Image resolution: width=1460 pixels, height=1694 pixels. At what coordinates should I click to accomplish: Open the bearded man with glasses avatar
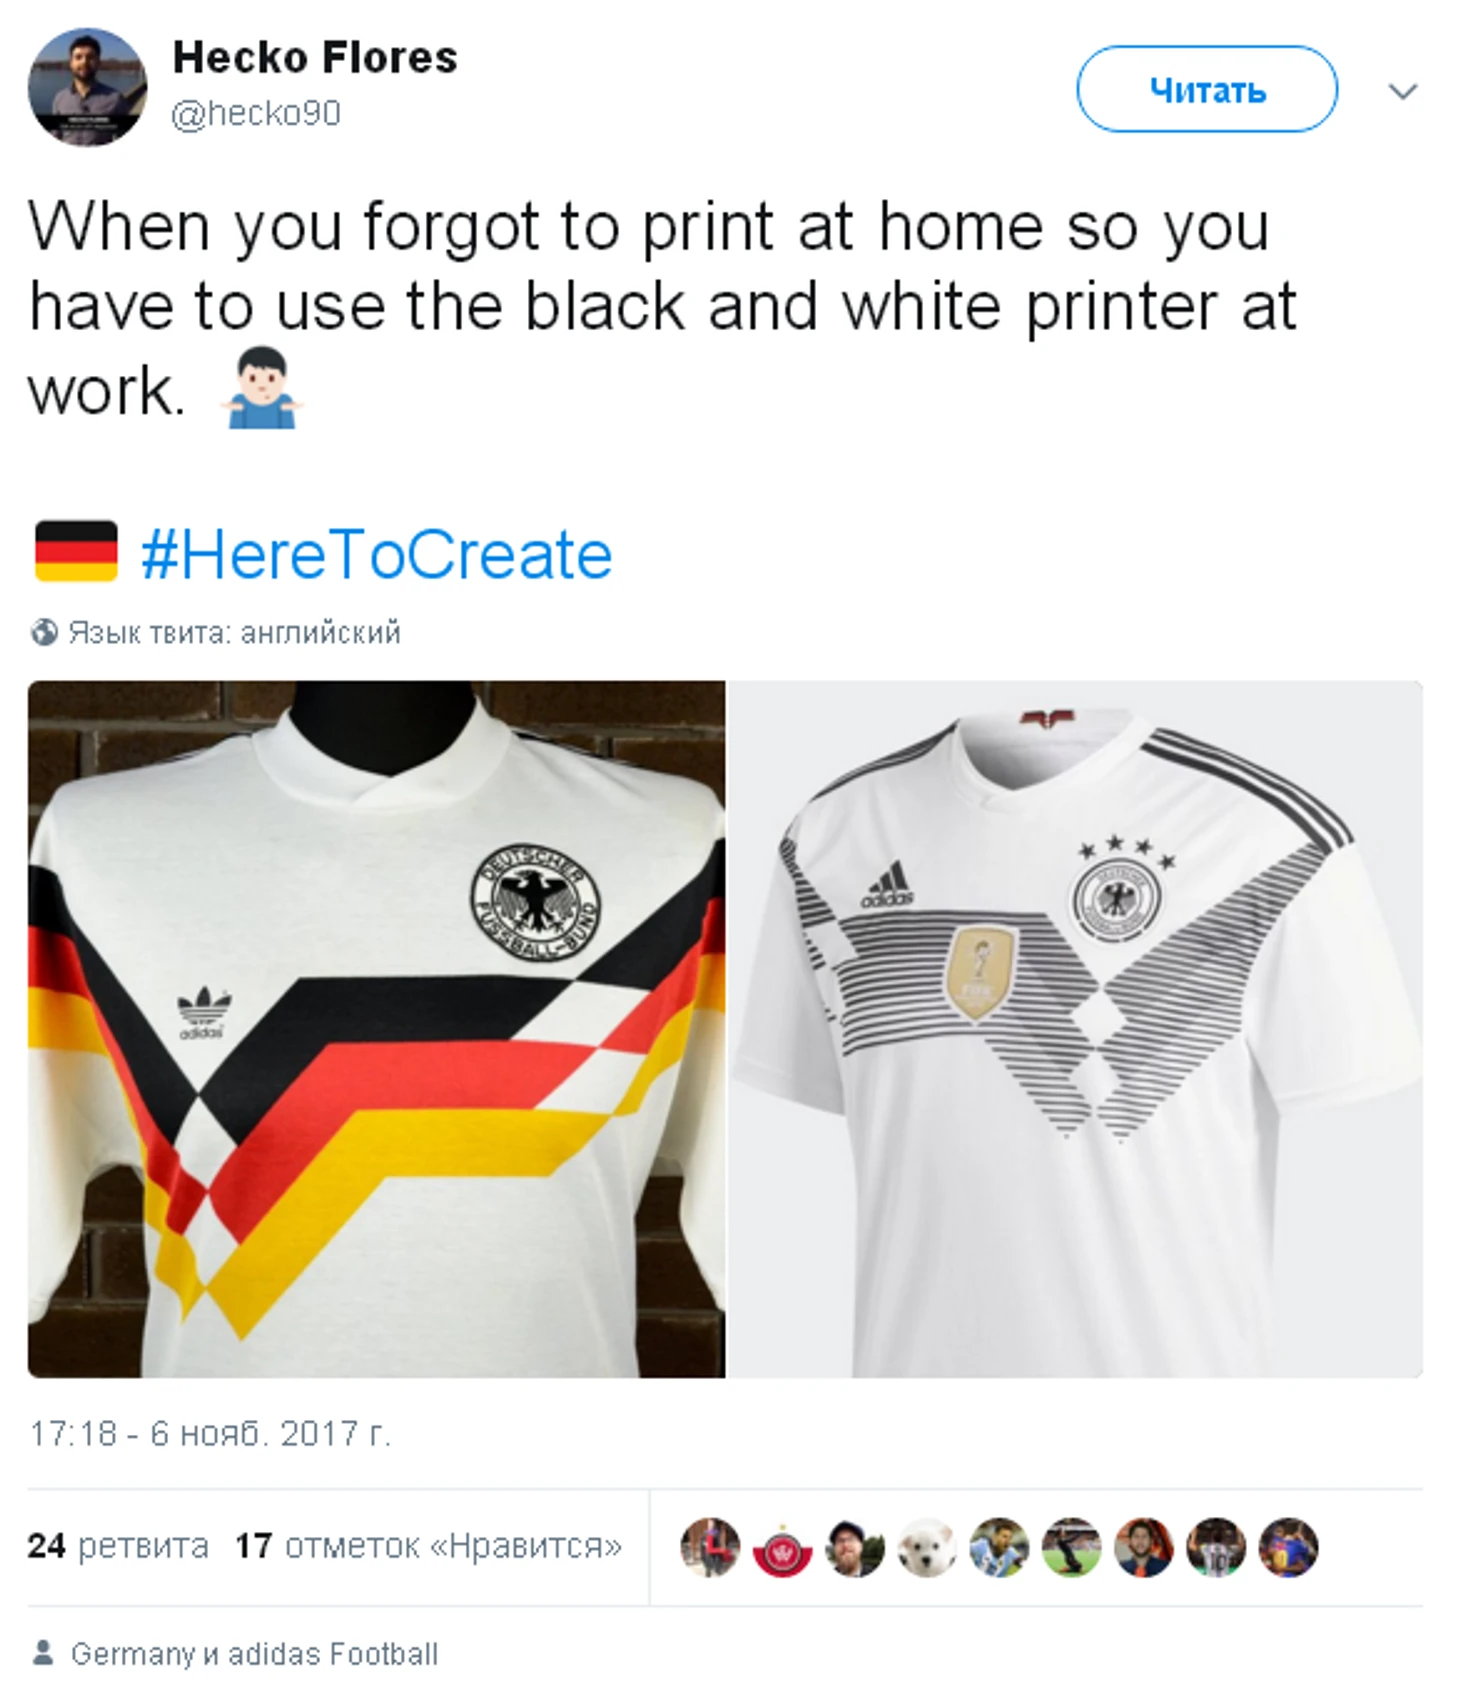[855, 1547]
